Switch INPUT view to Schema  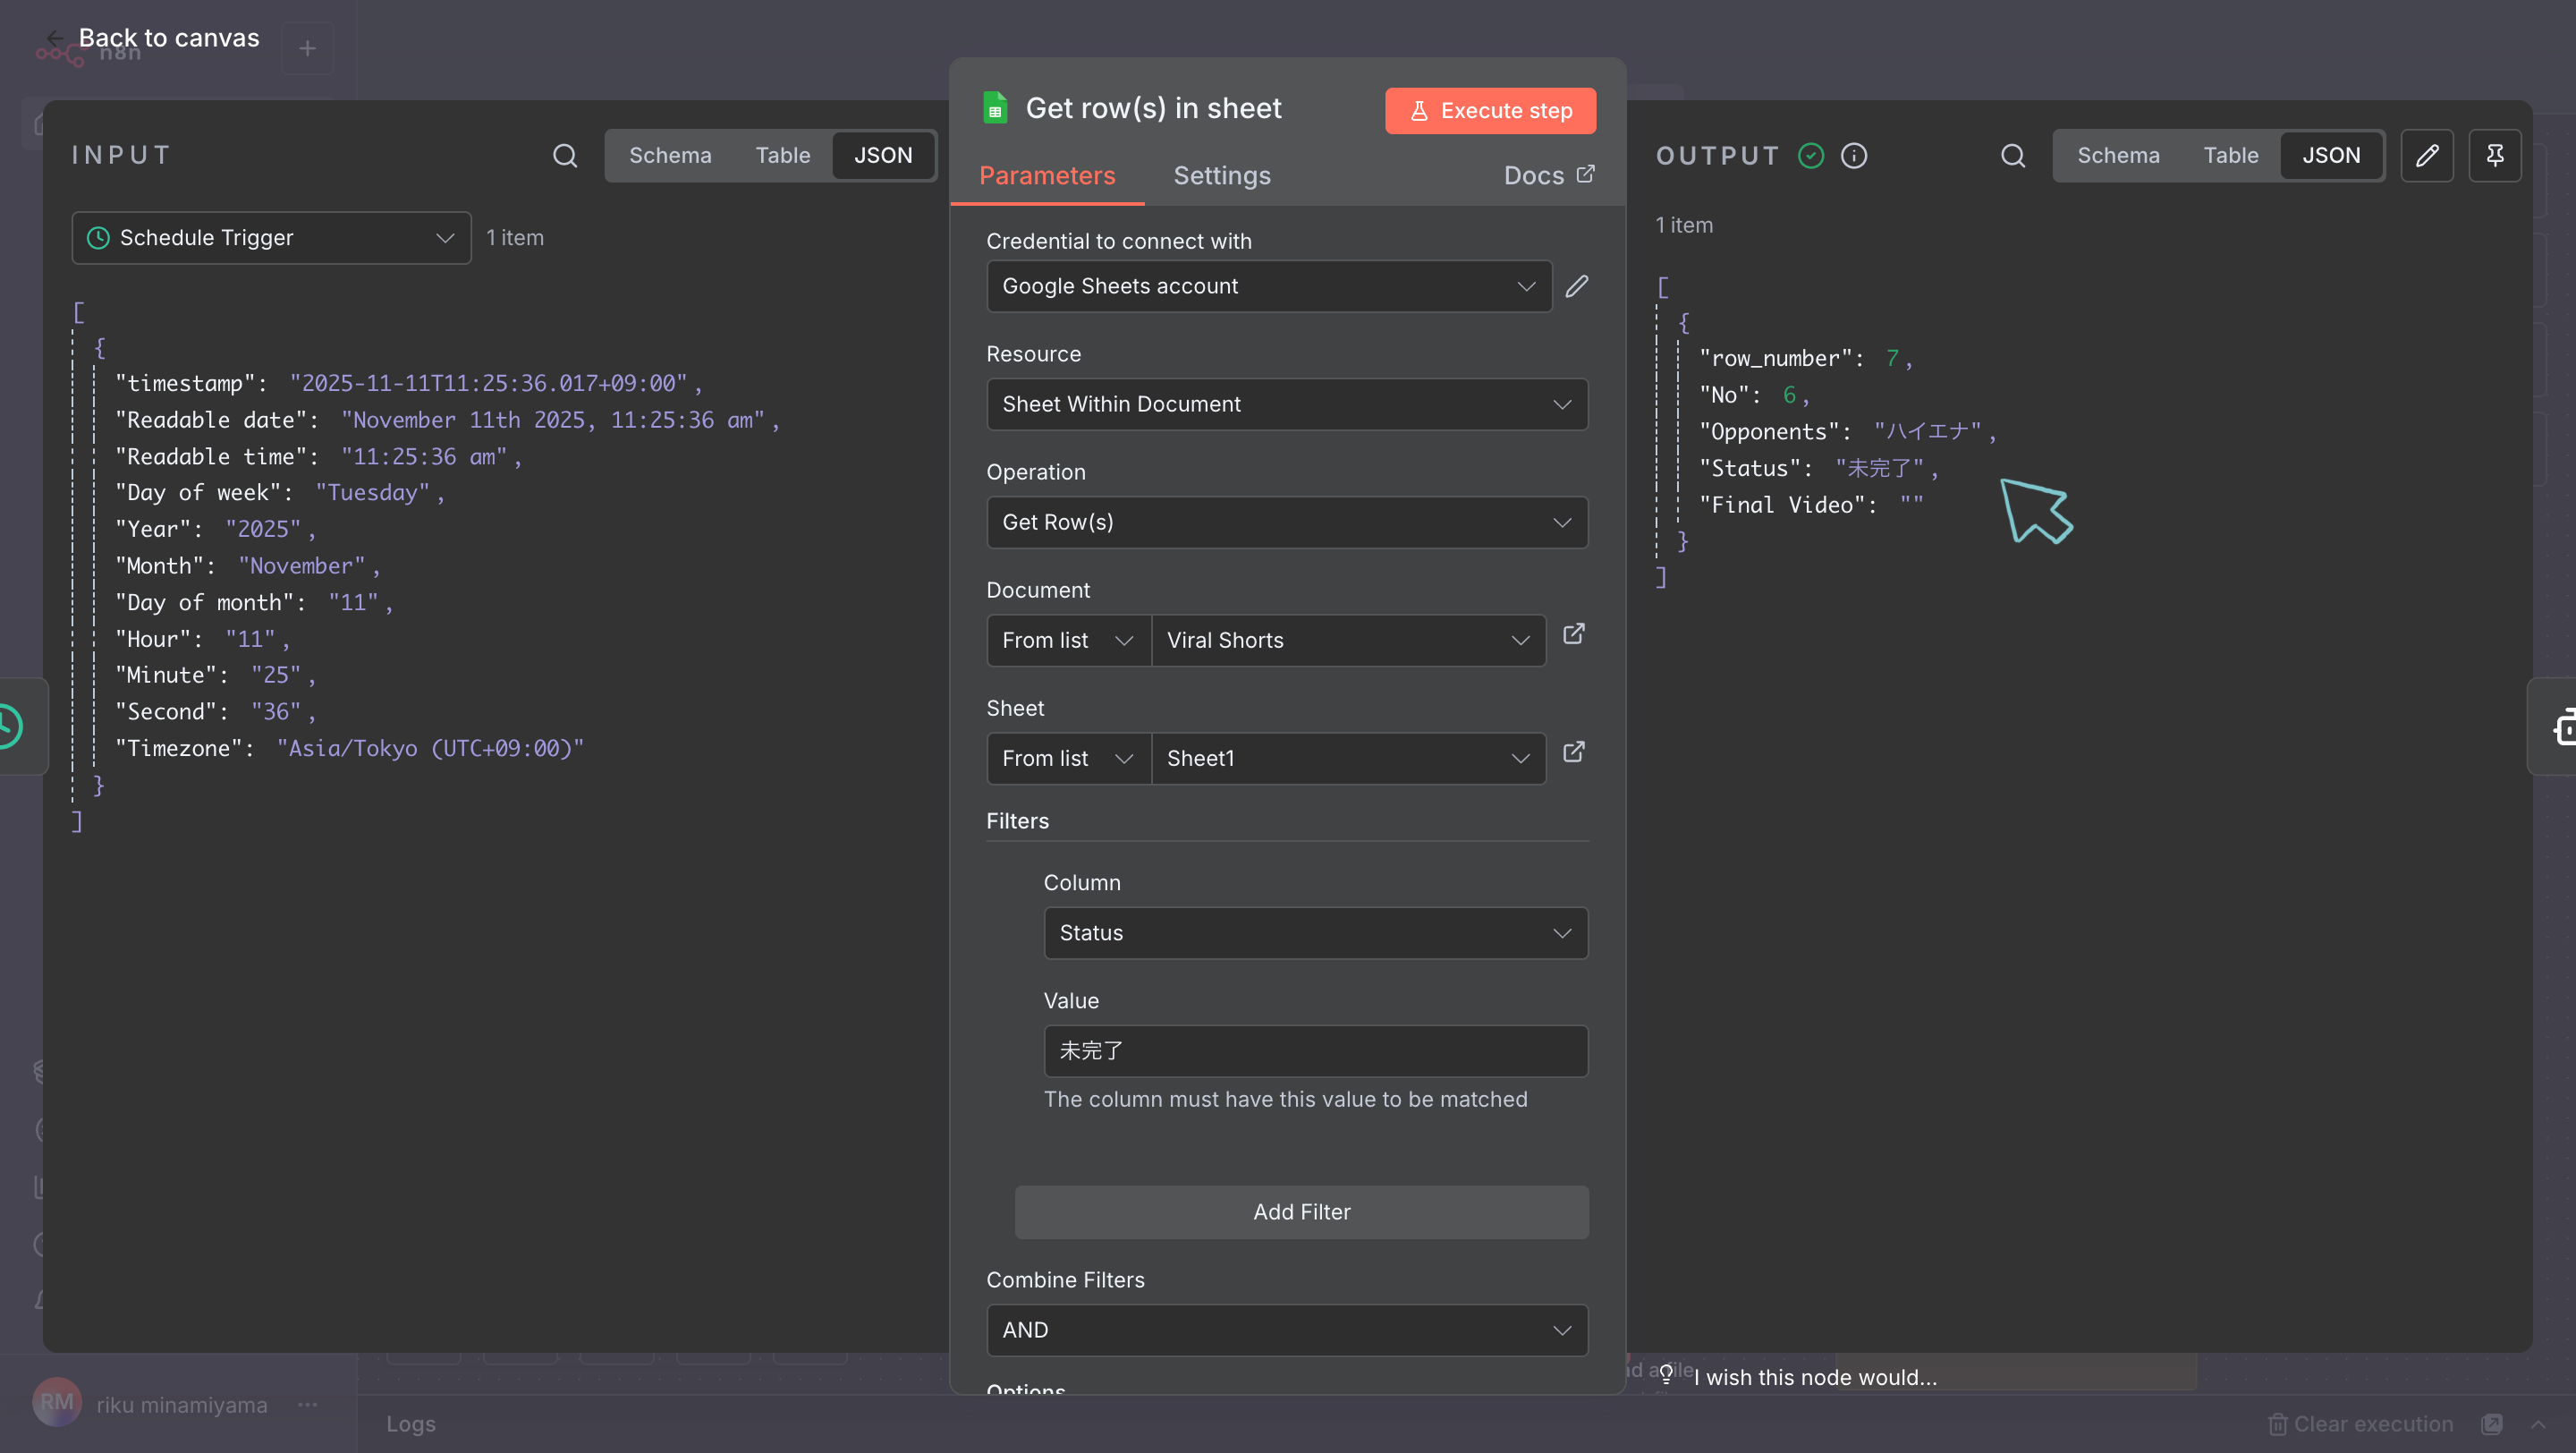(x=670, y=155)
